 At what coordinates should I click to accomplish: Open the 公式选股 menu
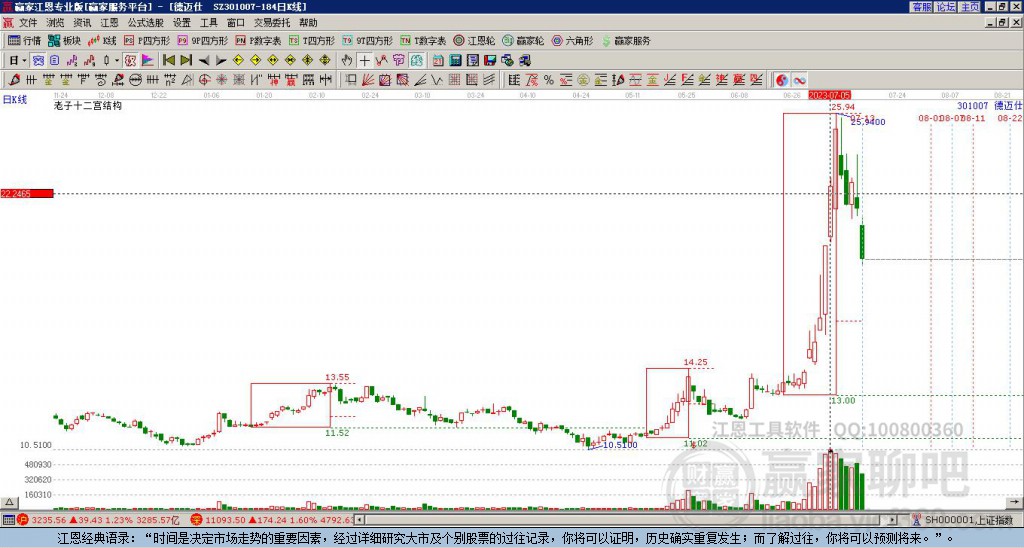coord(146,23)
